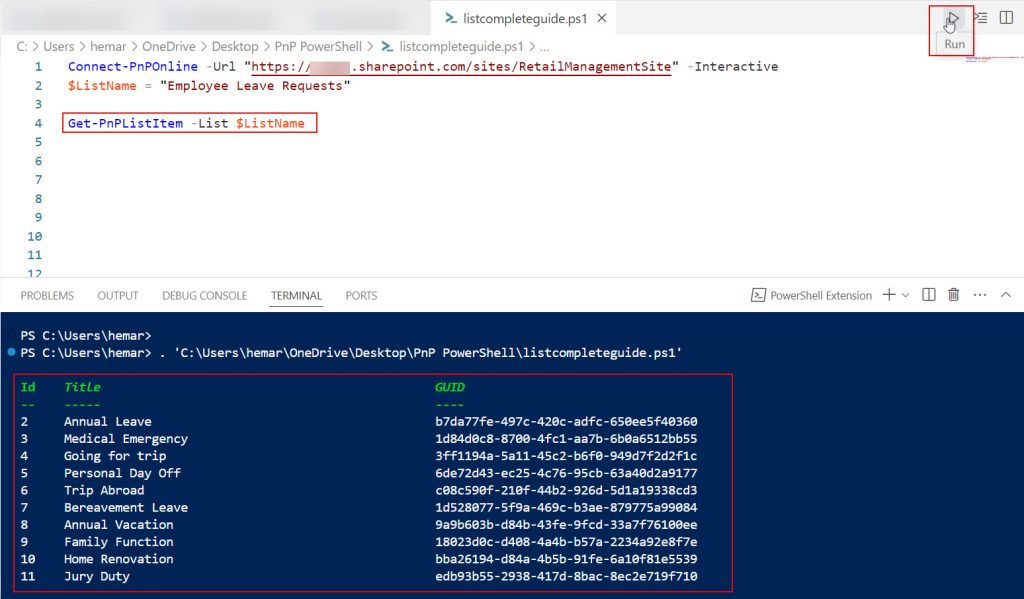Click listcompleteguide.ps1 in the breadcrumb
The image size is (1024, 599).
point(461,46)
